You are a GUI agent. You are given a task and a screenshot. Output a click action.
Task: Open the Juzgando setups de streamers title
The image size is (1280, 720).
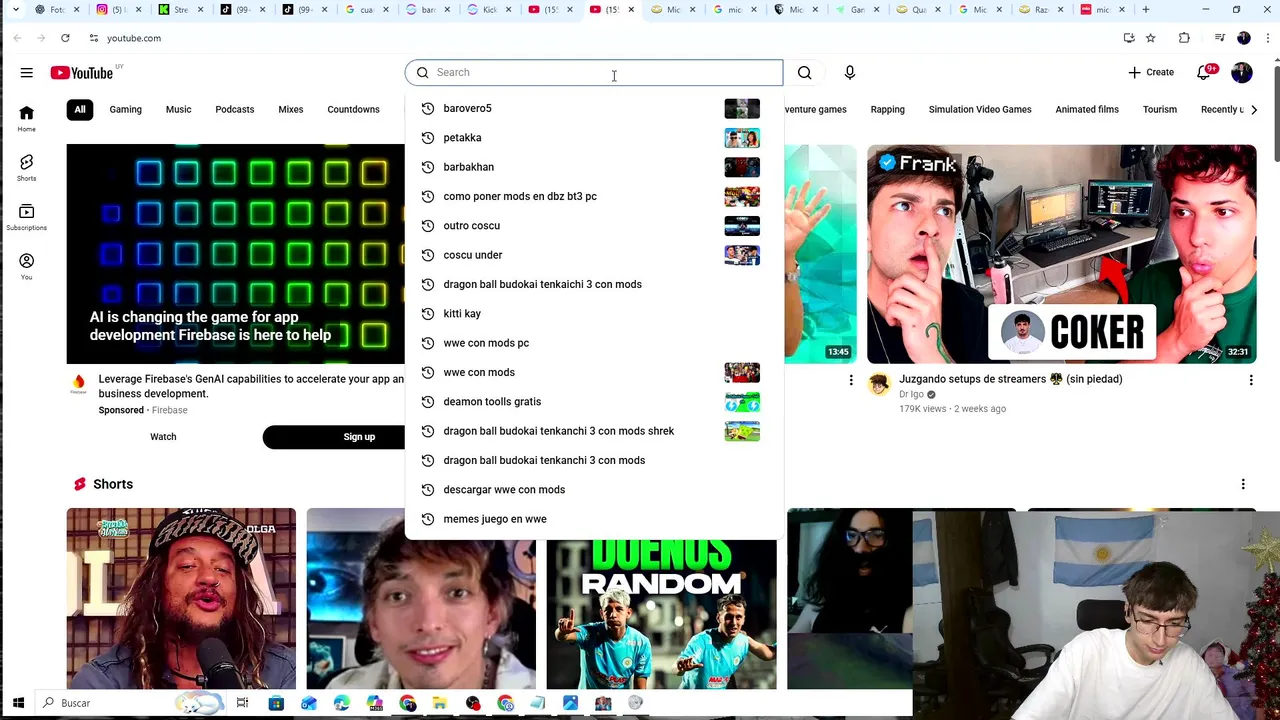click(1011, 379)
